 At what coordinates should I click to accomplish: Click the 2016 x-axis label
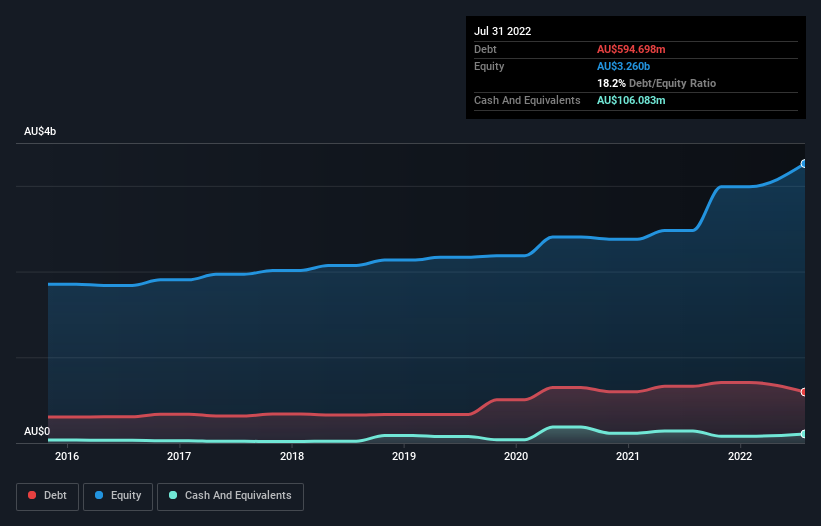pyautogui.click(x=67, y=456)
